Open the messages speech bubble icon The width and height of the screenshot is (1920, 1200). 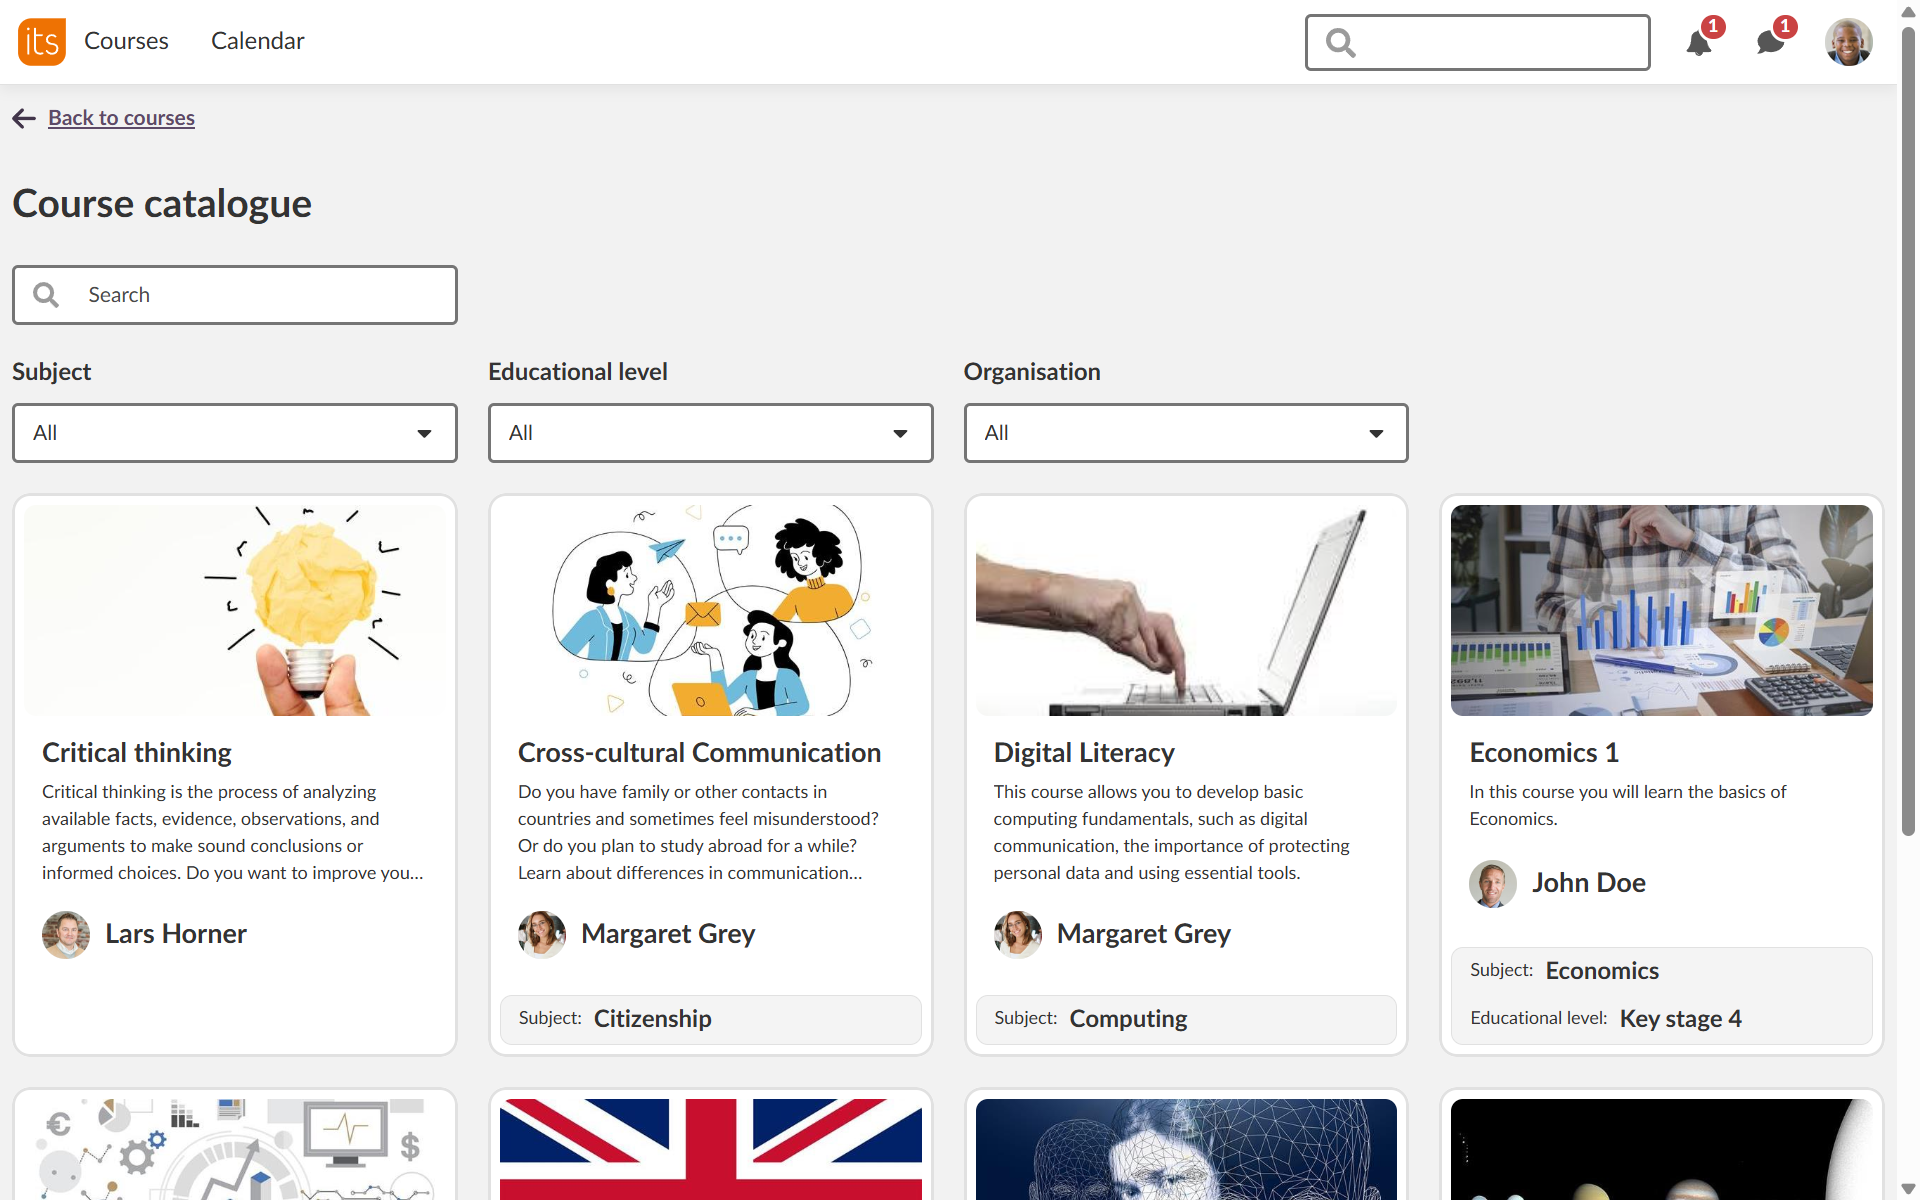[x=1770, y=43]
